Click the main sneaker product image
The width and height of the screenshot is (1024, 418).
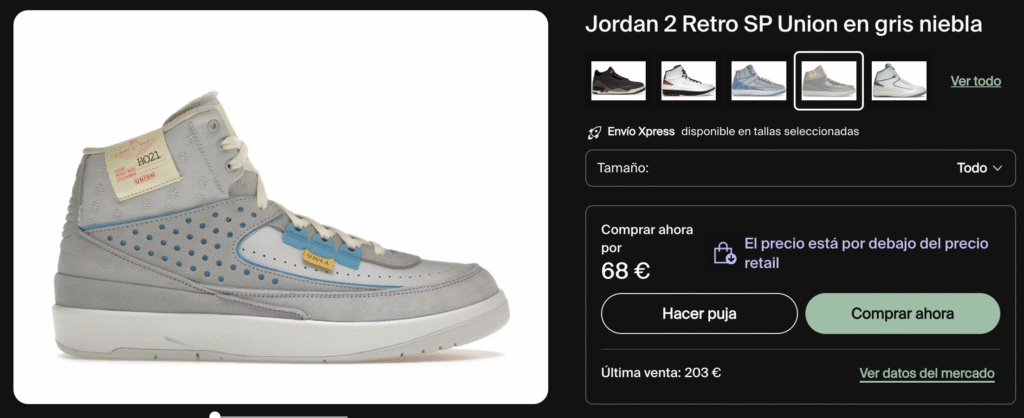click(281, 207)
